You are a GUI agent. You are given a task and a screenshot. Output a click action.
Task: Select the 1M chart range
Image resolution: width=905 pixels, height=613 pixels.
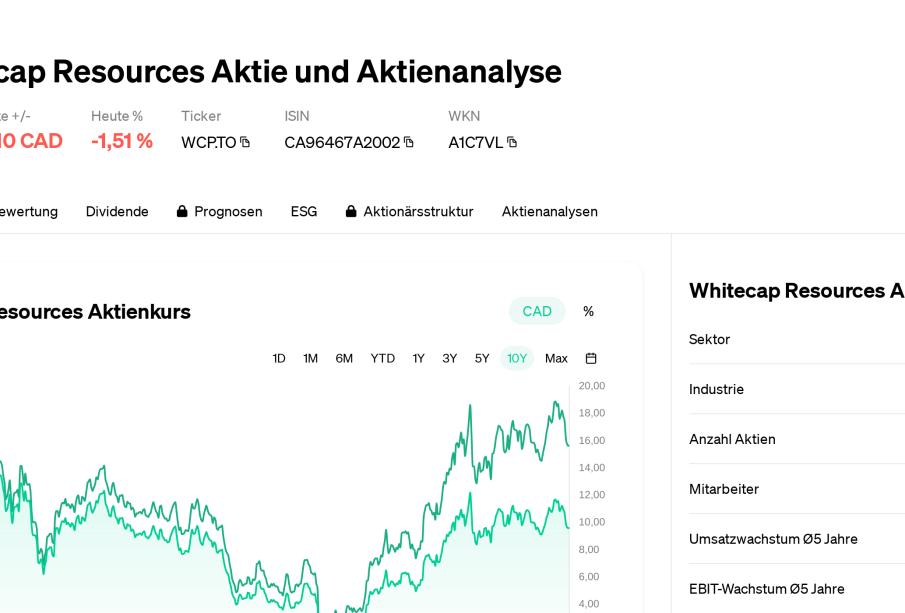[311, 358]
